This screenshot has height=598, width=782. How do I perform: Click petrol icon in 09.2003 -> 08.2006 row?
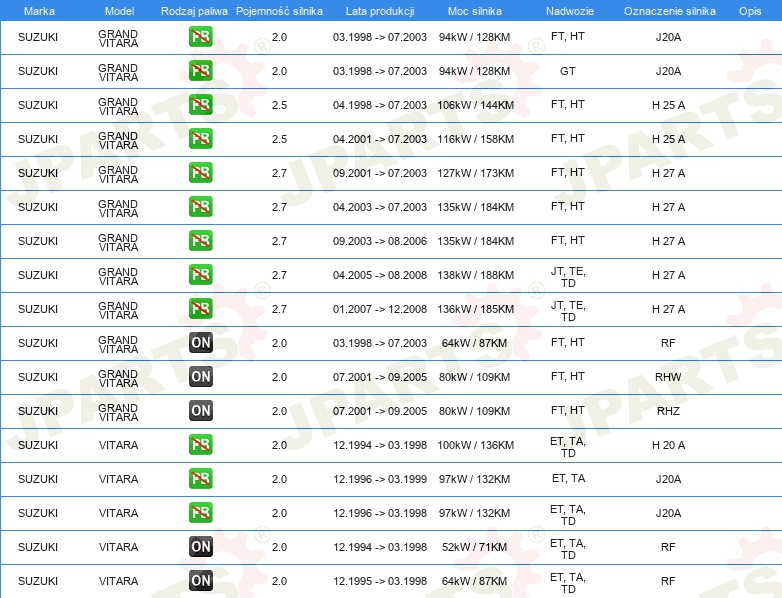(200, 240)
